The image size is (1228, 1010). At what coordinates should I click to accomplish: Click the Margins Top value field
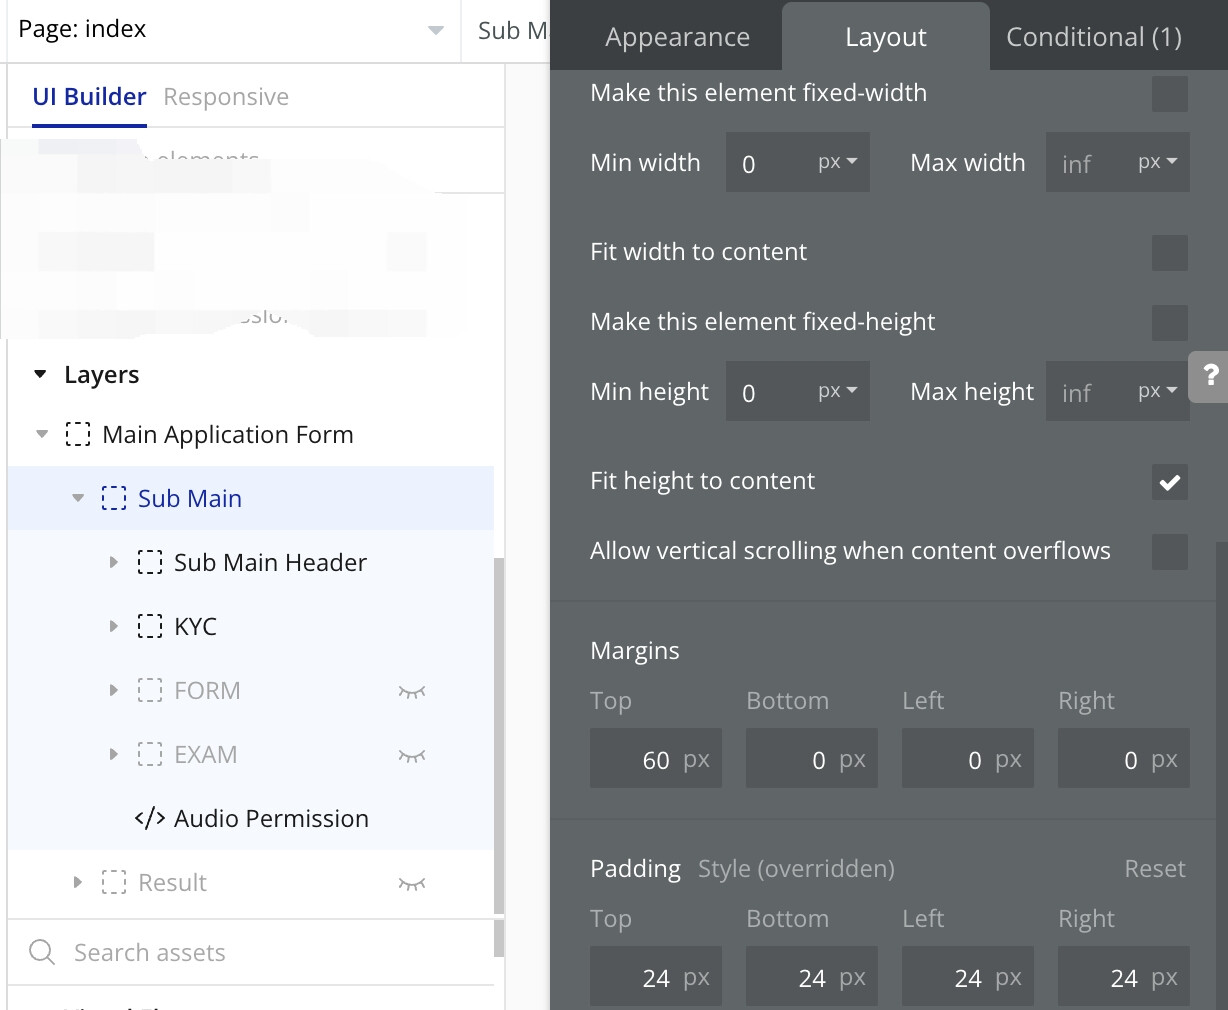pos(655,760)
